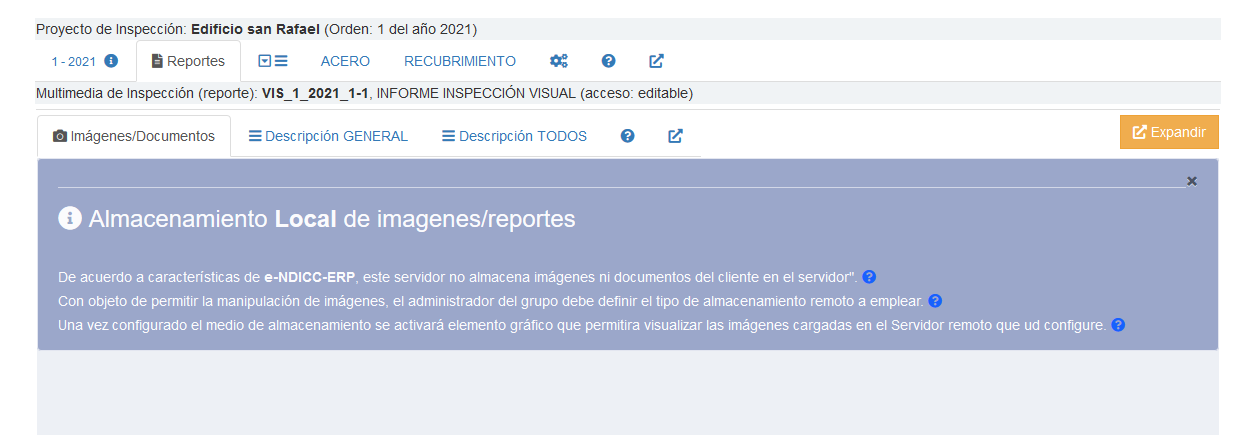
Task: Close the local storage info panel
Action: 1191,181
